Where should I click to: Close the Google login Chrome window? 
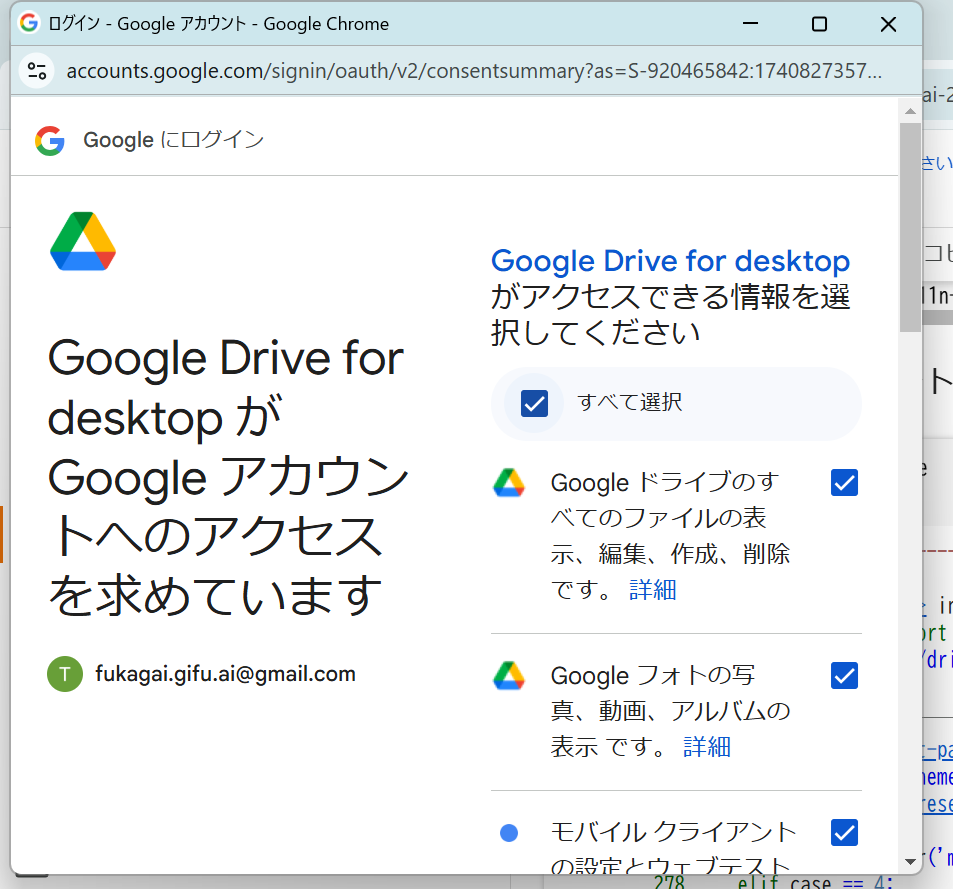[x=888, y=24]
